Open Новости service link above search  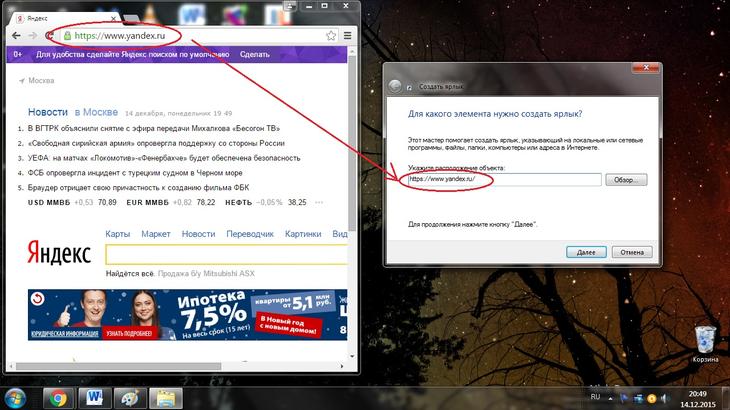198,234
